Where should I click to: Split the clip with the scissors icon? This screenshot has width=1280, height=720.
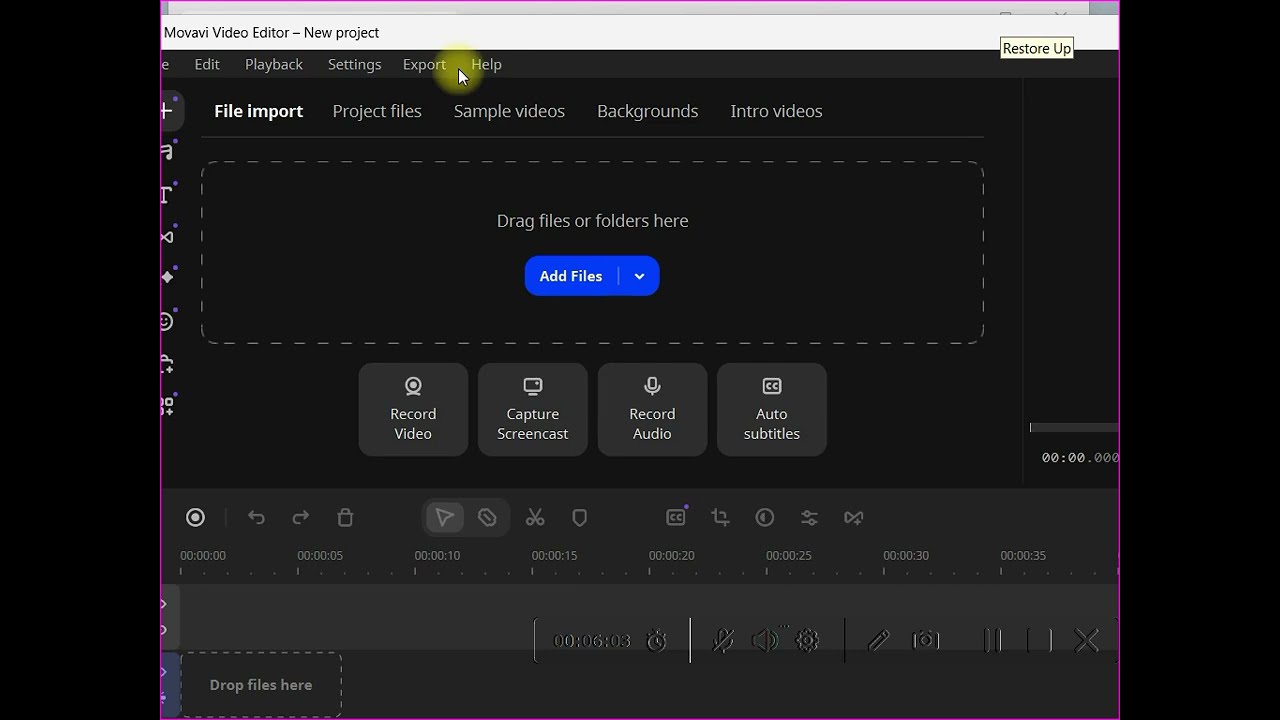[535, 517]
